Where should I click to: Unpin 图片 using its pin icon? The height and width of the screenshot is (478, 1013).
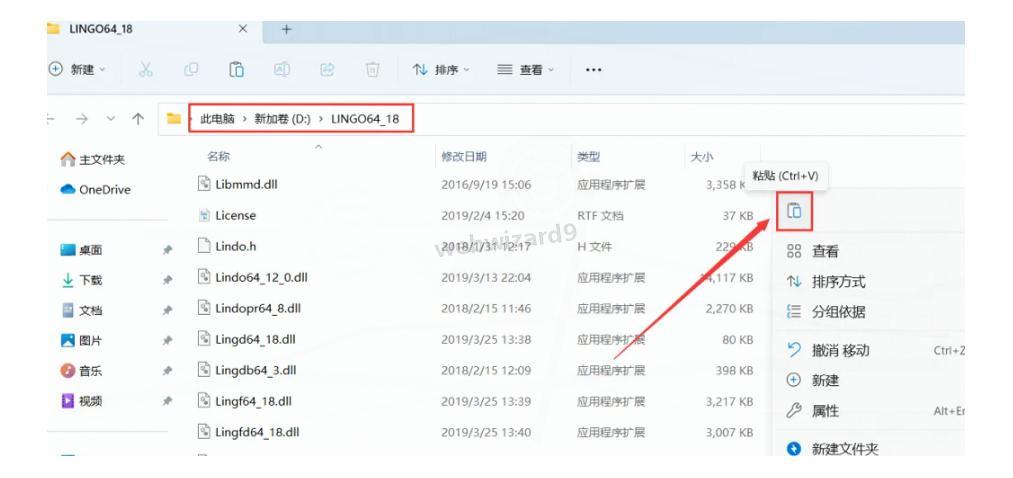tap(167, 340)
